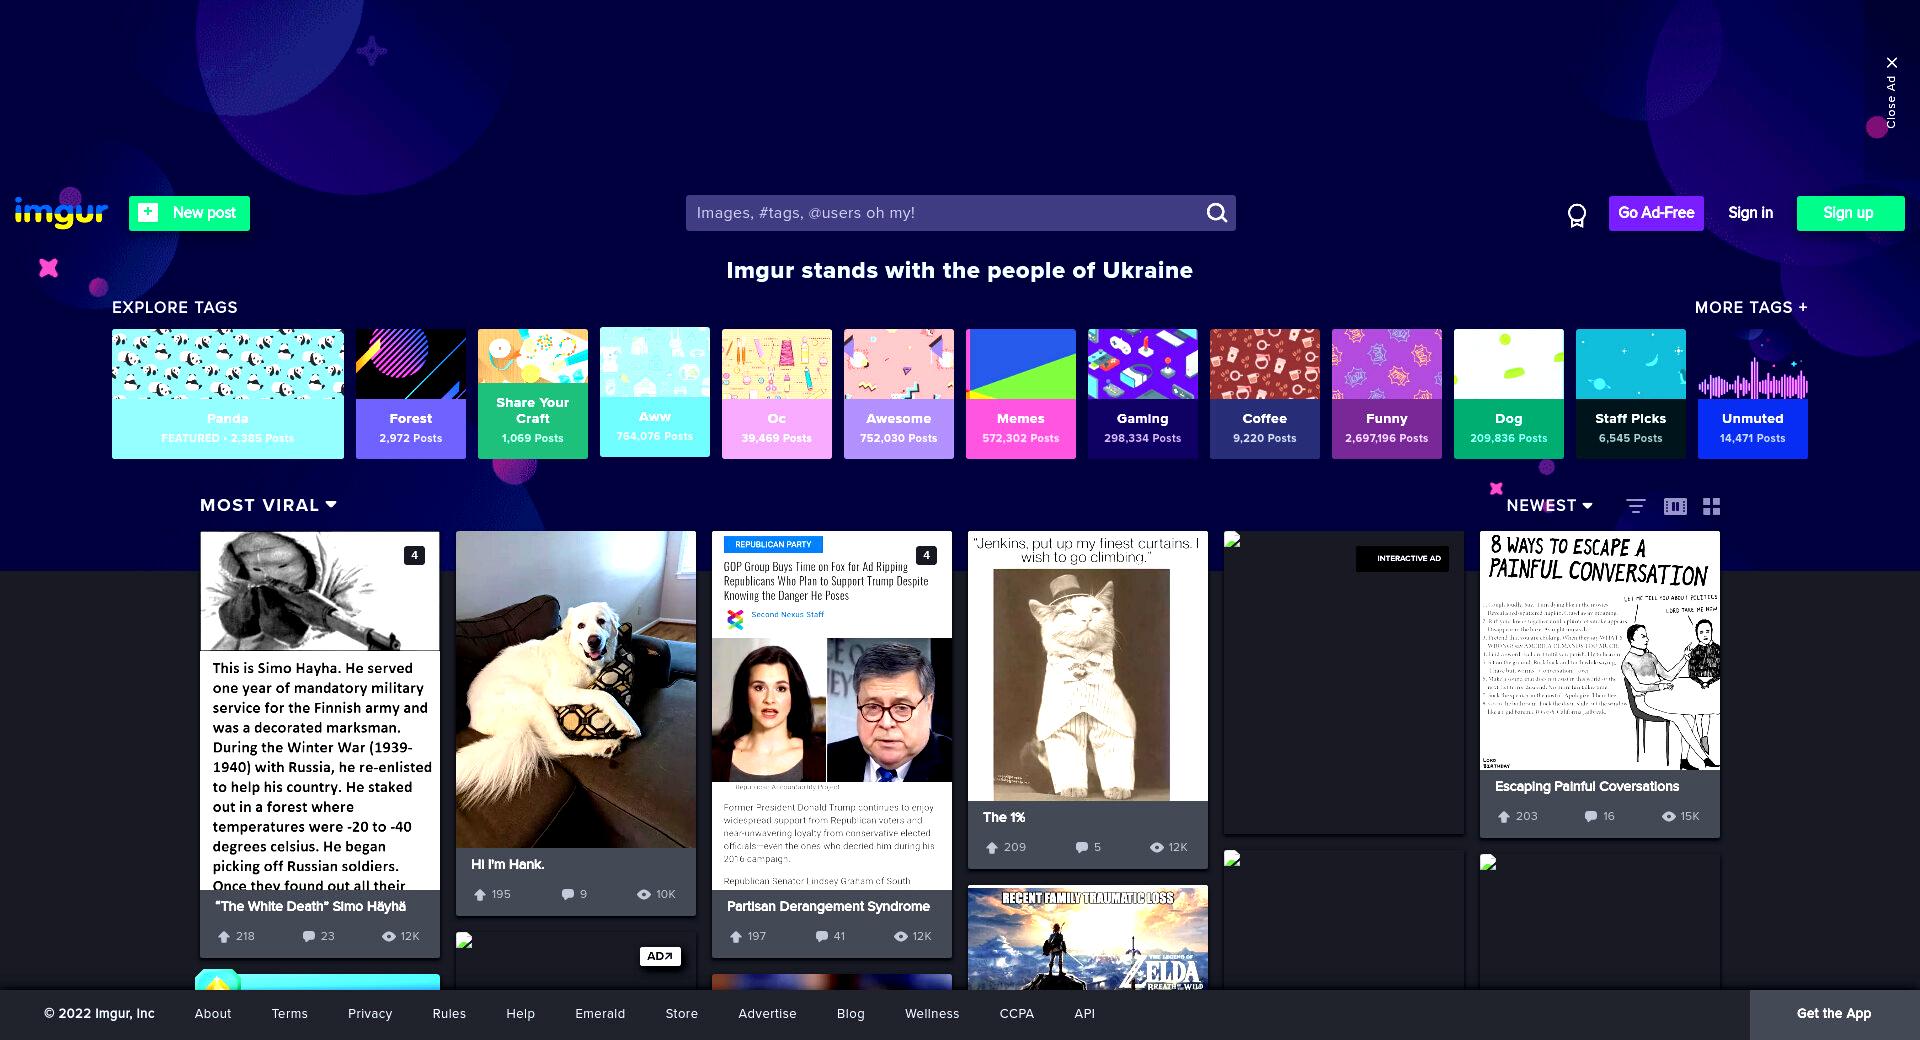Switch to waterfall layout view icon

click(x=1675, y=506)
